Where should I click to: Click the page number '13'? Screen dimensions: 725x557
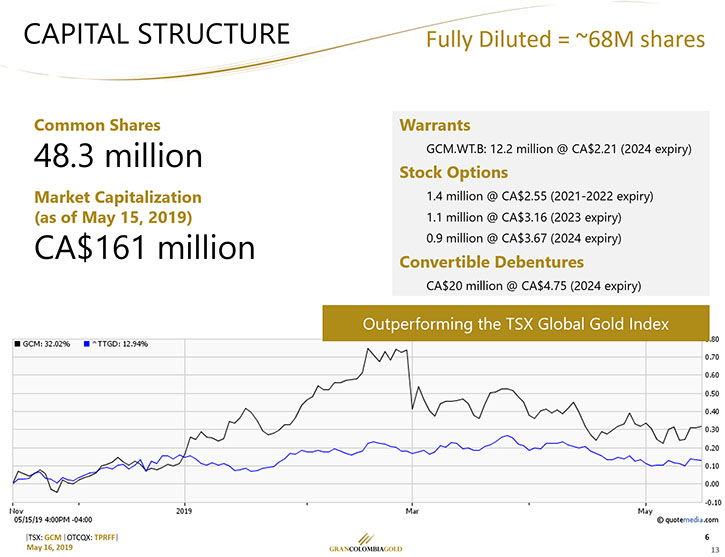715,550
